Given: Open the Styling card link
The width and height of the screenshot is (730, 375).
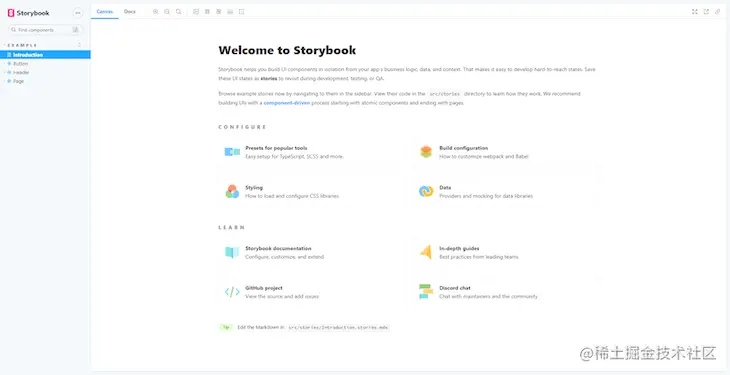Looking at the screenshot, I should pyautogui.click(x=310, y=191).
